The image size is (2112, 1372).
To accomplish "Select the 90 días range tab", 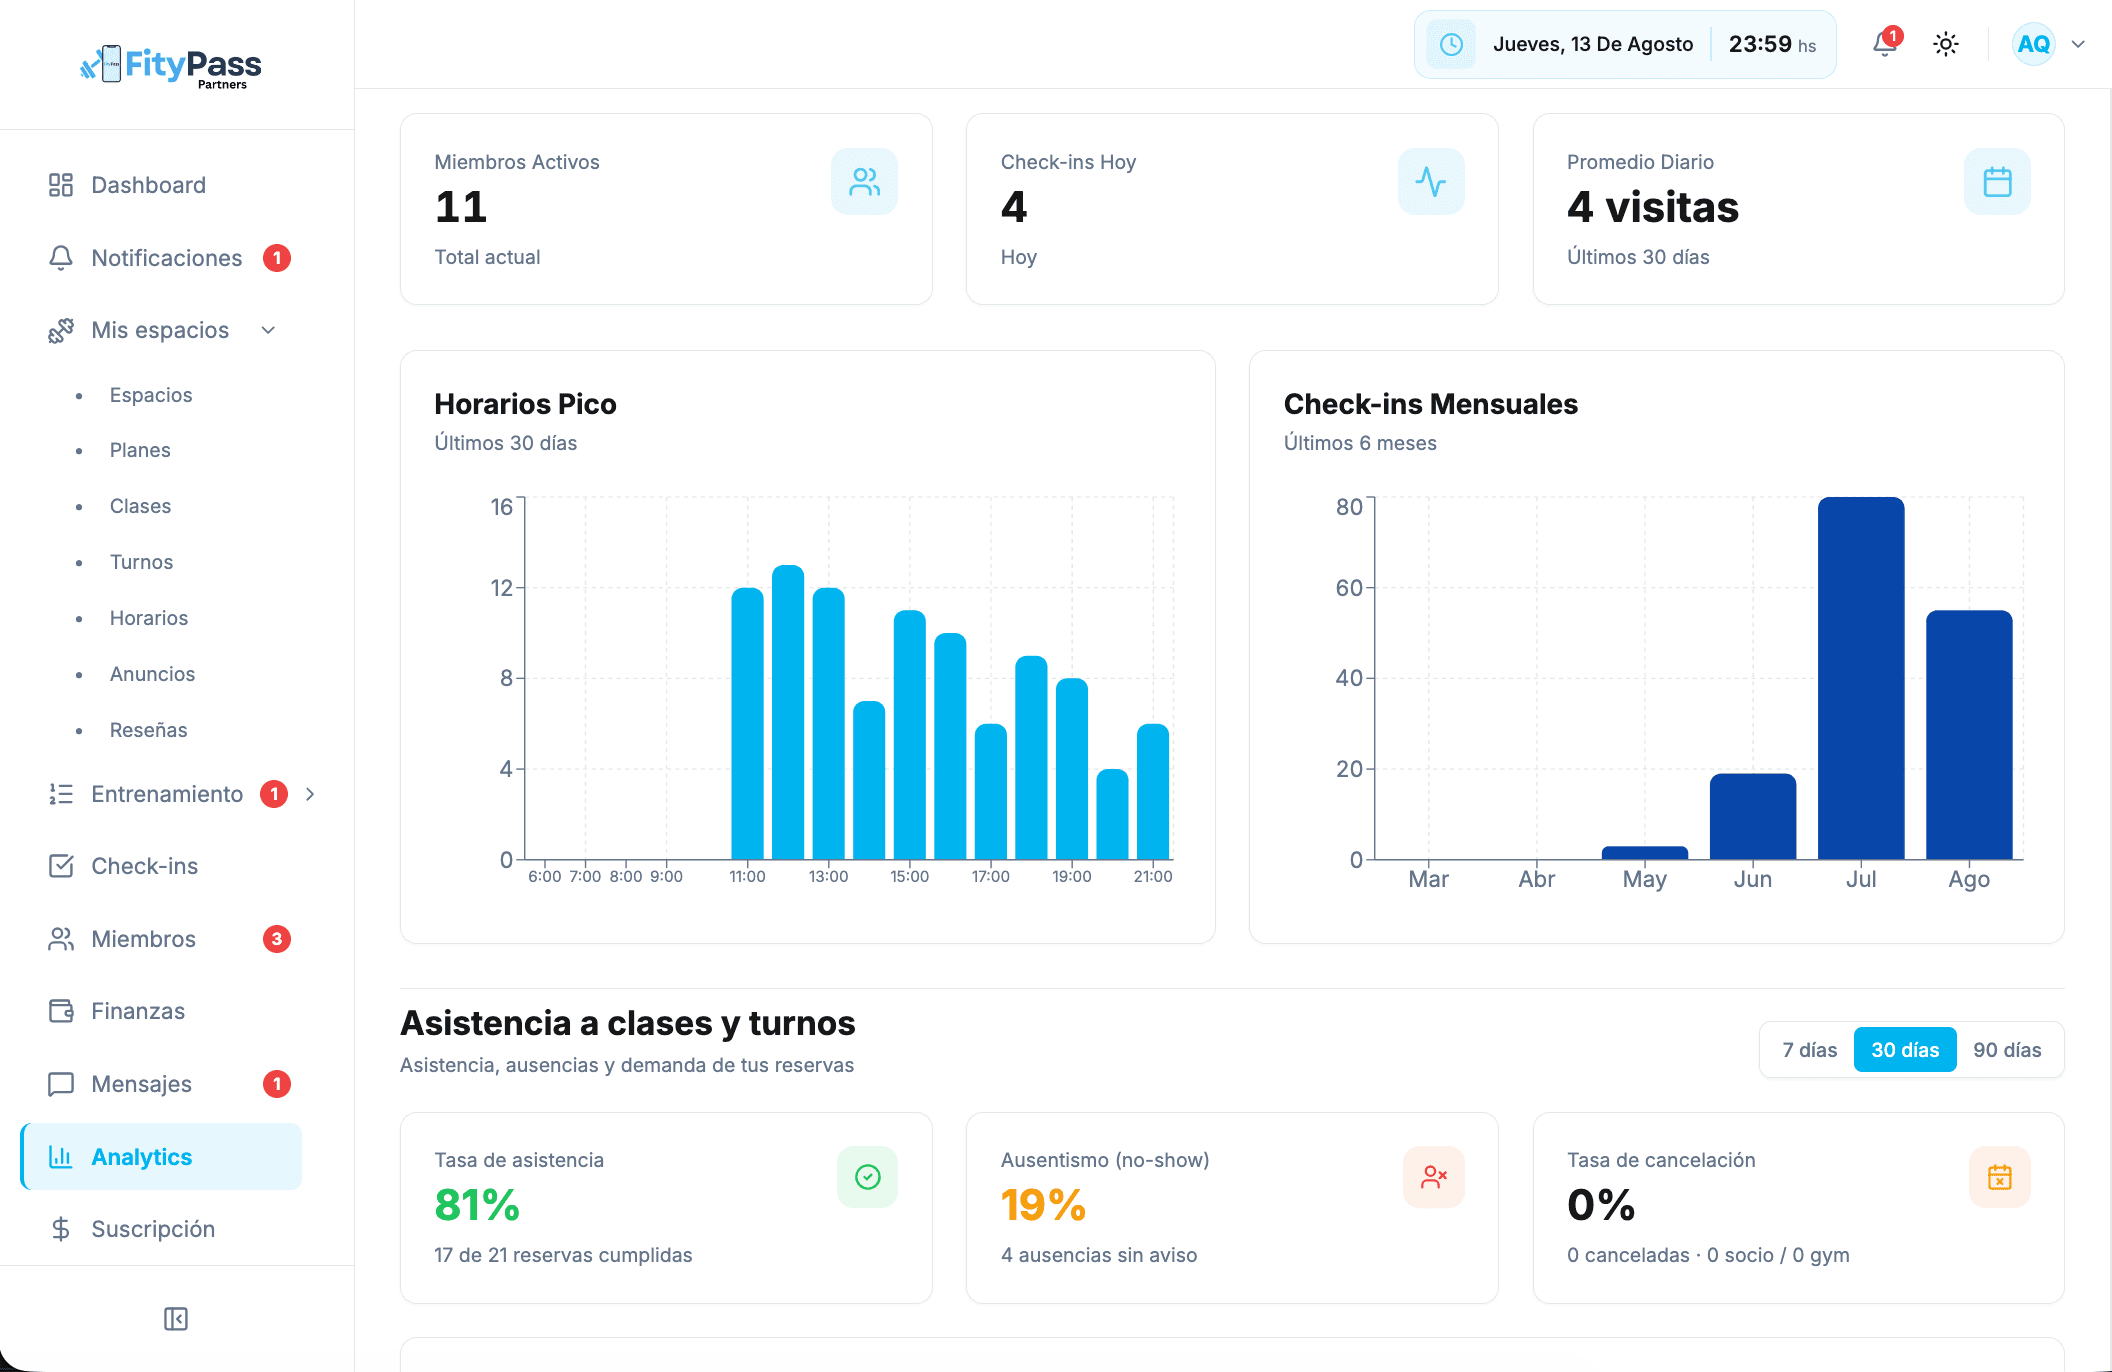I will [x=2007, y=1050].
